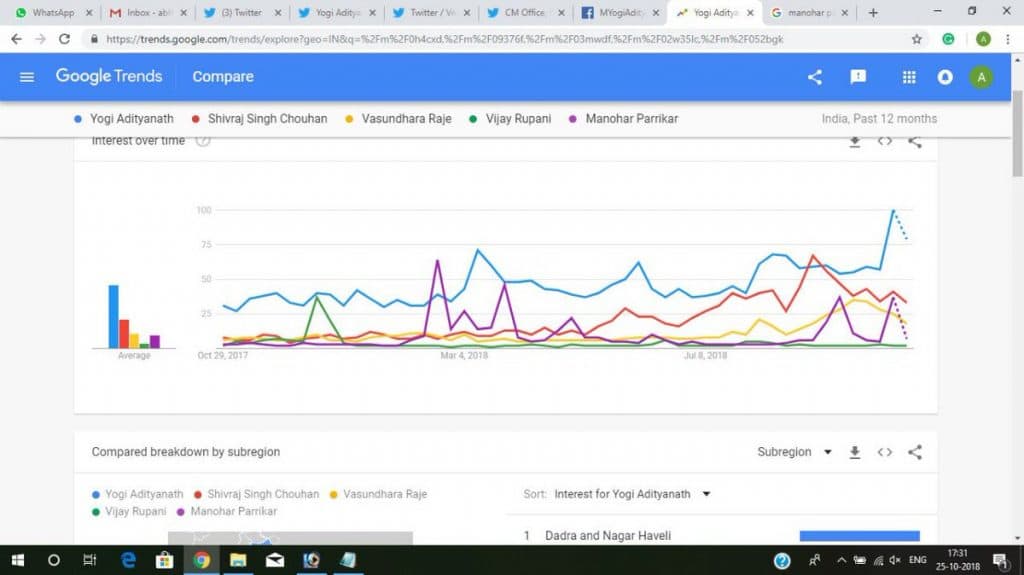Expand the Subregion dropdown
Viewport: 1024px width, 575px height.
coord(795,452)
